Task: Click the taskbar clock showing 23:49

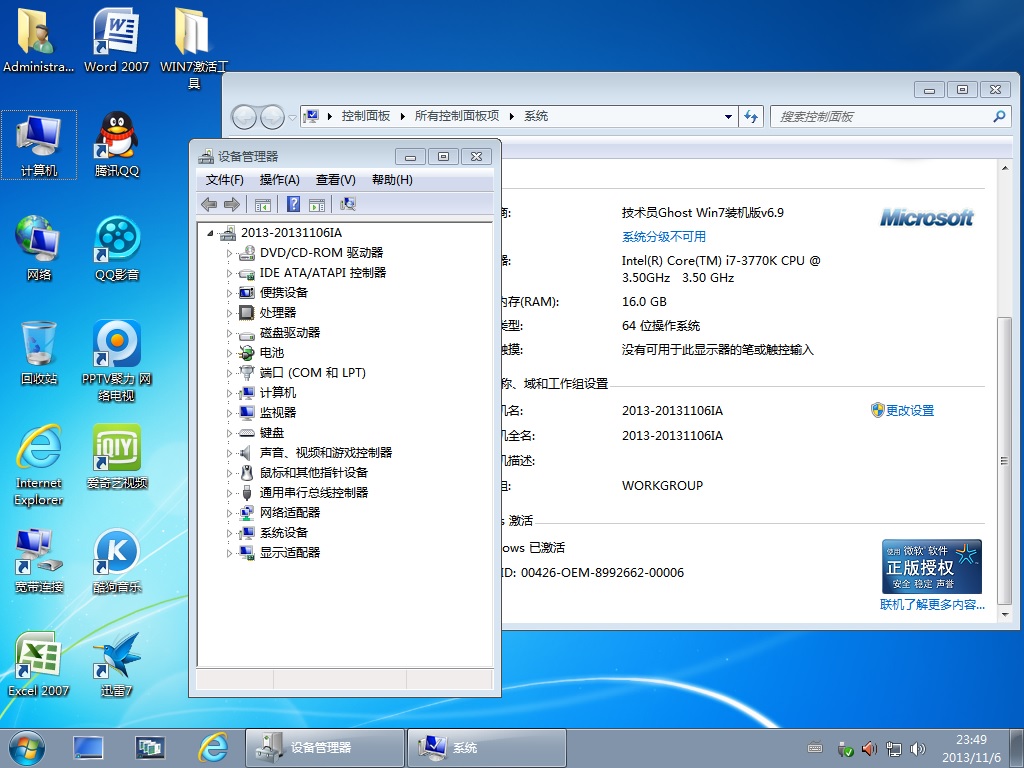Action: [x=971, y=748]
